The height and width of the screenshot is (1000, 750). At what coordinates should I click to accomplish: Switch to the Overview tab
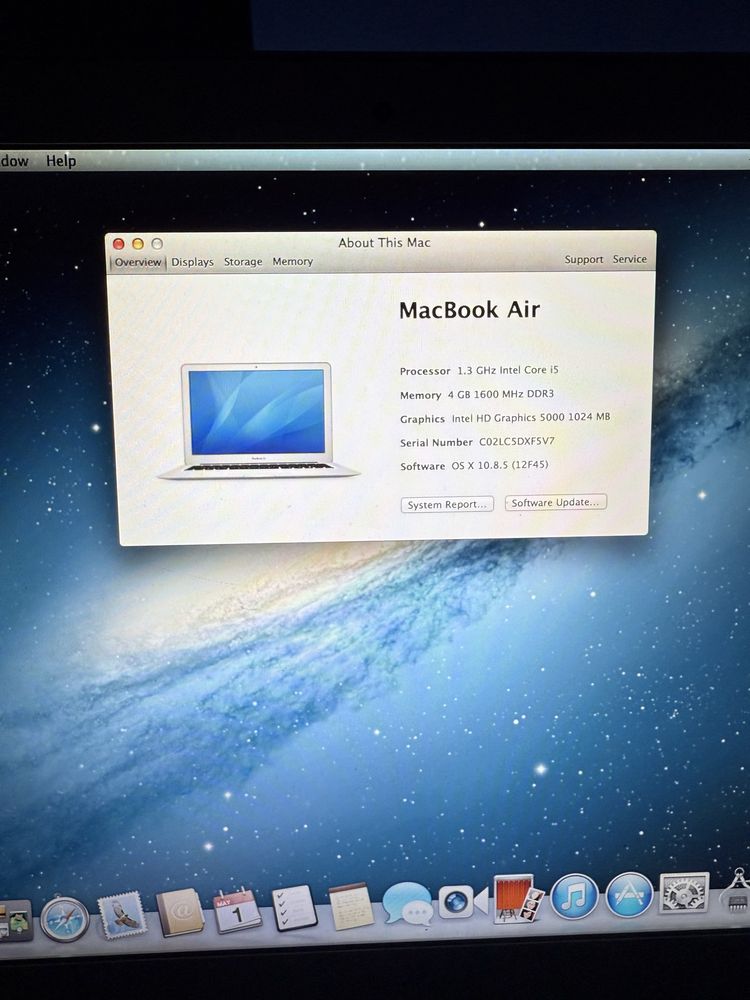138,262
